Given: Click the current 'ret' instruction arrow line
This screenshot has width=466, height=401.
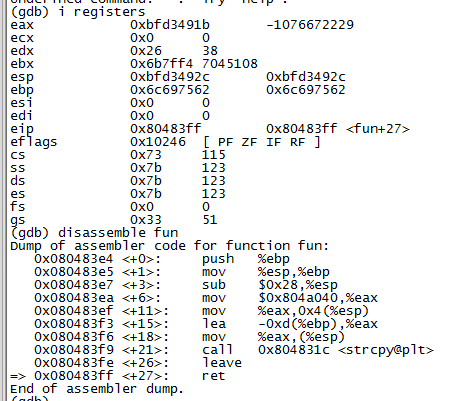Looking at the screenshot, I should tap(118, 376).
